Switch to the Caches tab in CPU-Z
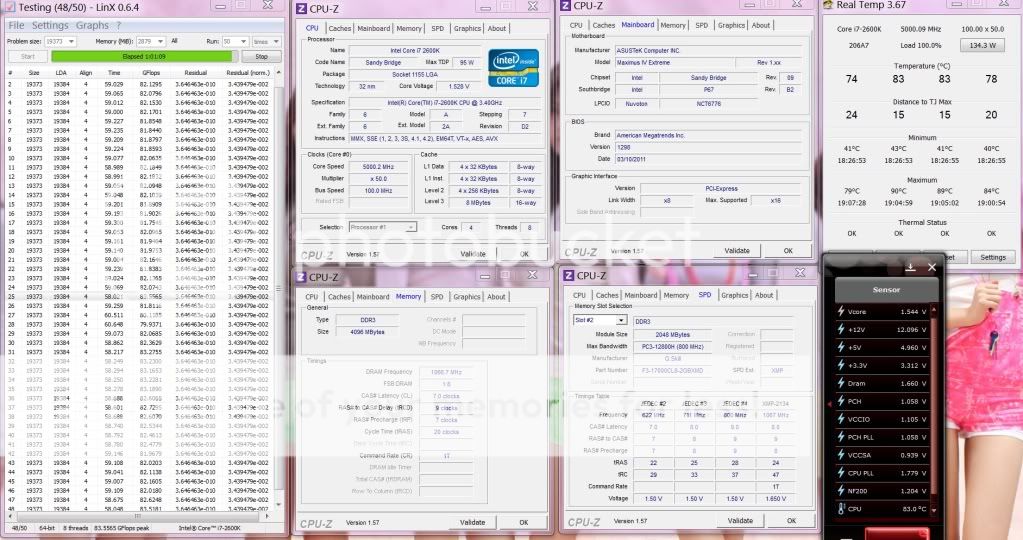Screen dimensions: 1023x540 tap(340, 28)
